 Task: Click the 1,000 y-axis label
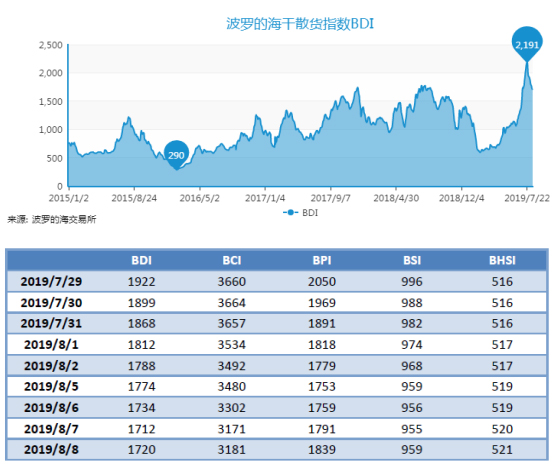51,130
